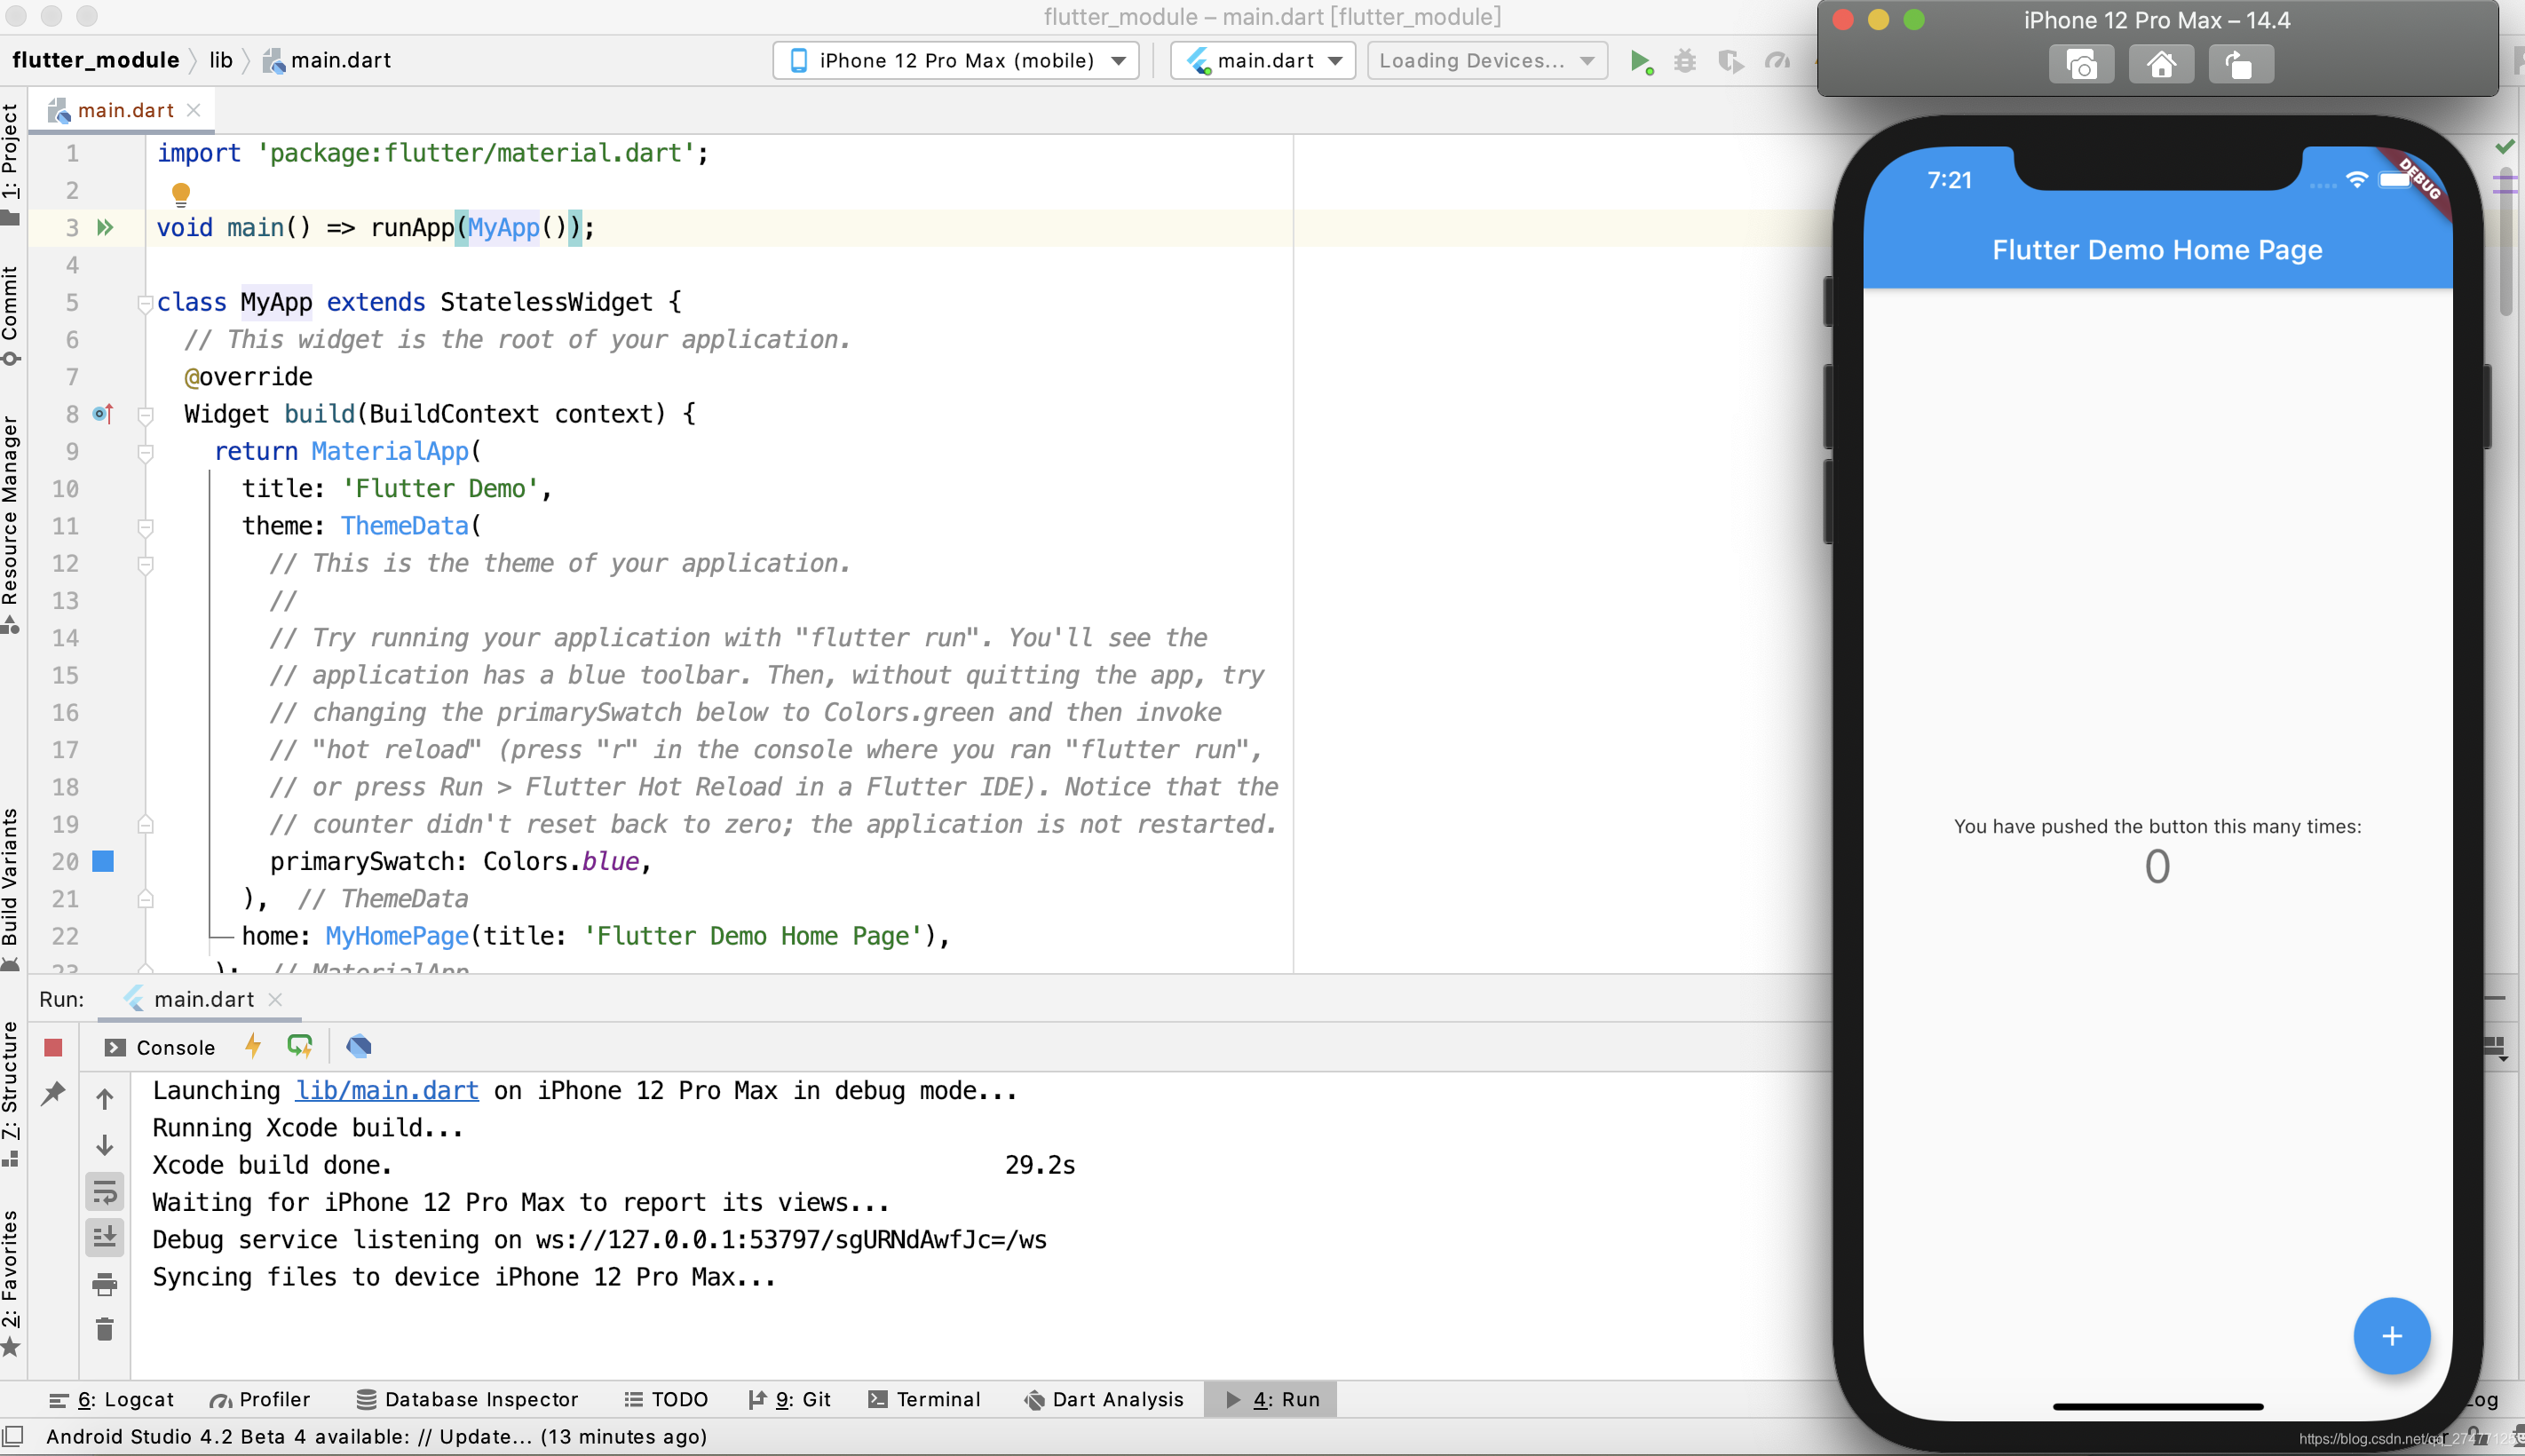Viewport: 2525px width, 1456px height.
Task: Tap the plus FloatingActionButton in the simulator
Action: coord(2392,1335)
